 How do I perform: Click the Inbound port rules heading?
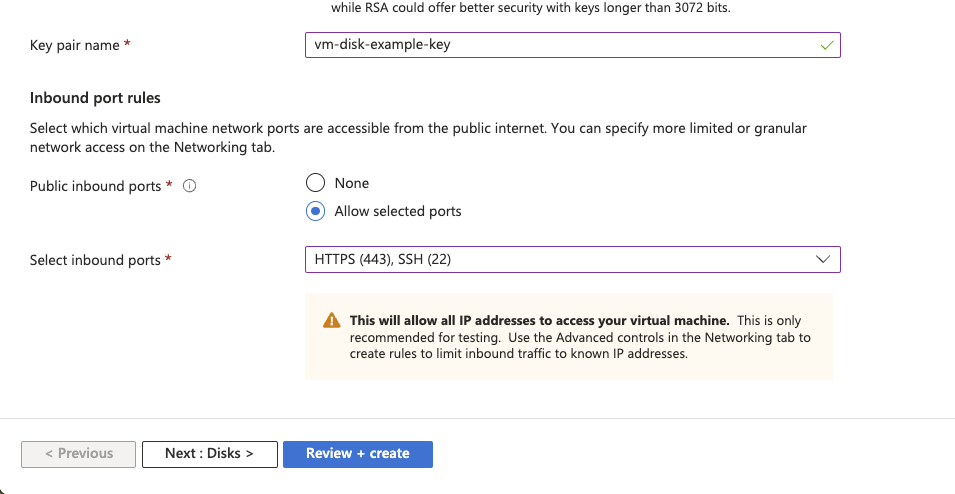tap(95, 98)
